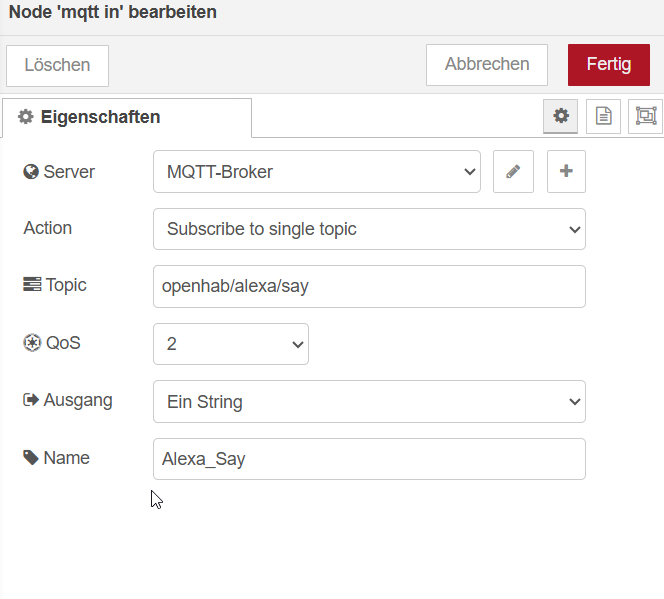Click into the Name field with Alexa_Say
The image size is (664, 599).
pos(369,459)
